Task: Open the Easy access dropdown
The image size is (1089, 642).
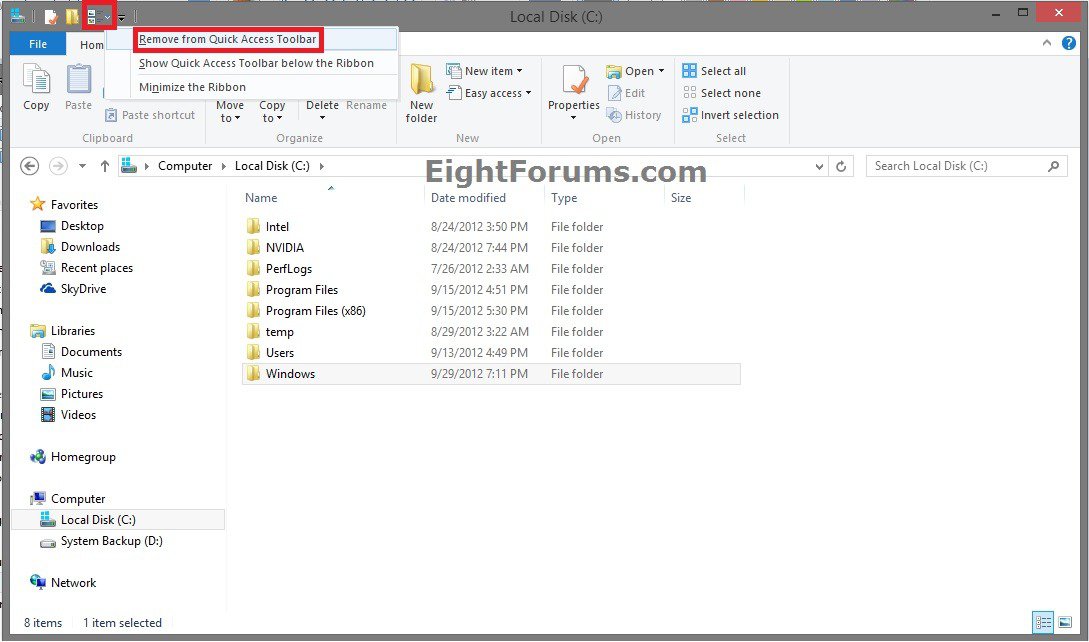Action: (x=488, y=93)
